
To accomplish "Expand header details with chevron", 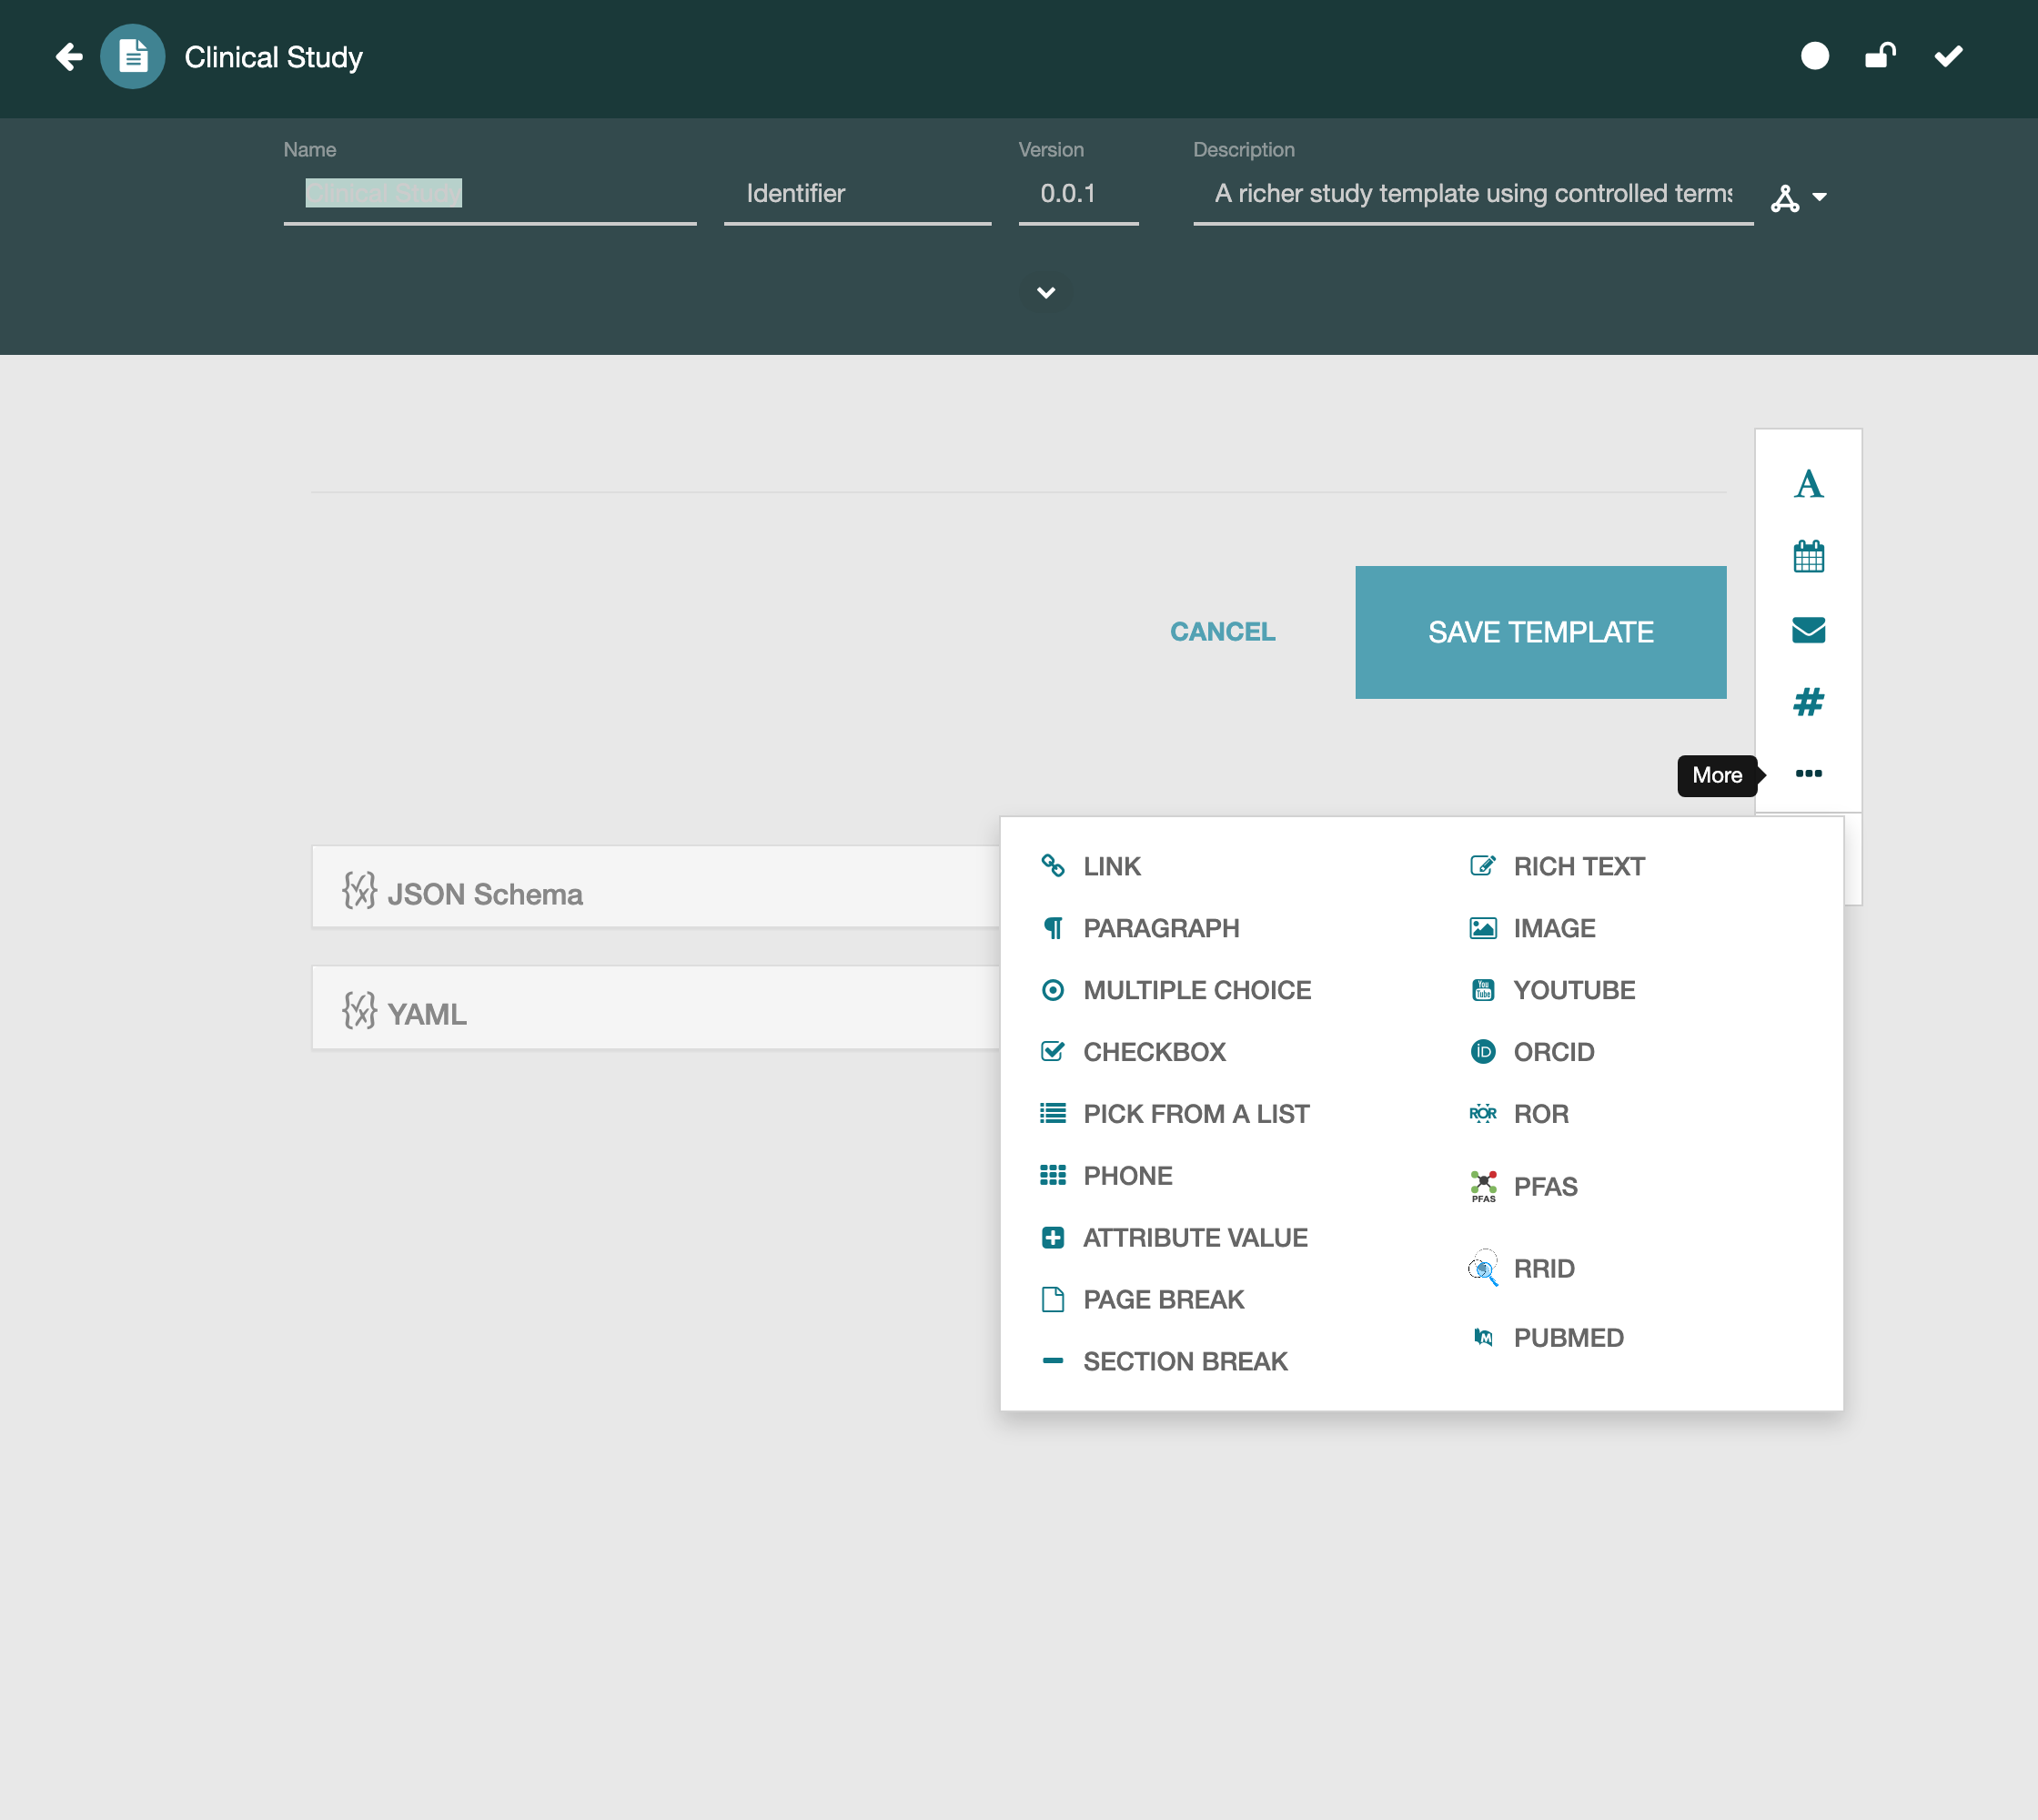I will click(x=1046, y=292).
